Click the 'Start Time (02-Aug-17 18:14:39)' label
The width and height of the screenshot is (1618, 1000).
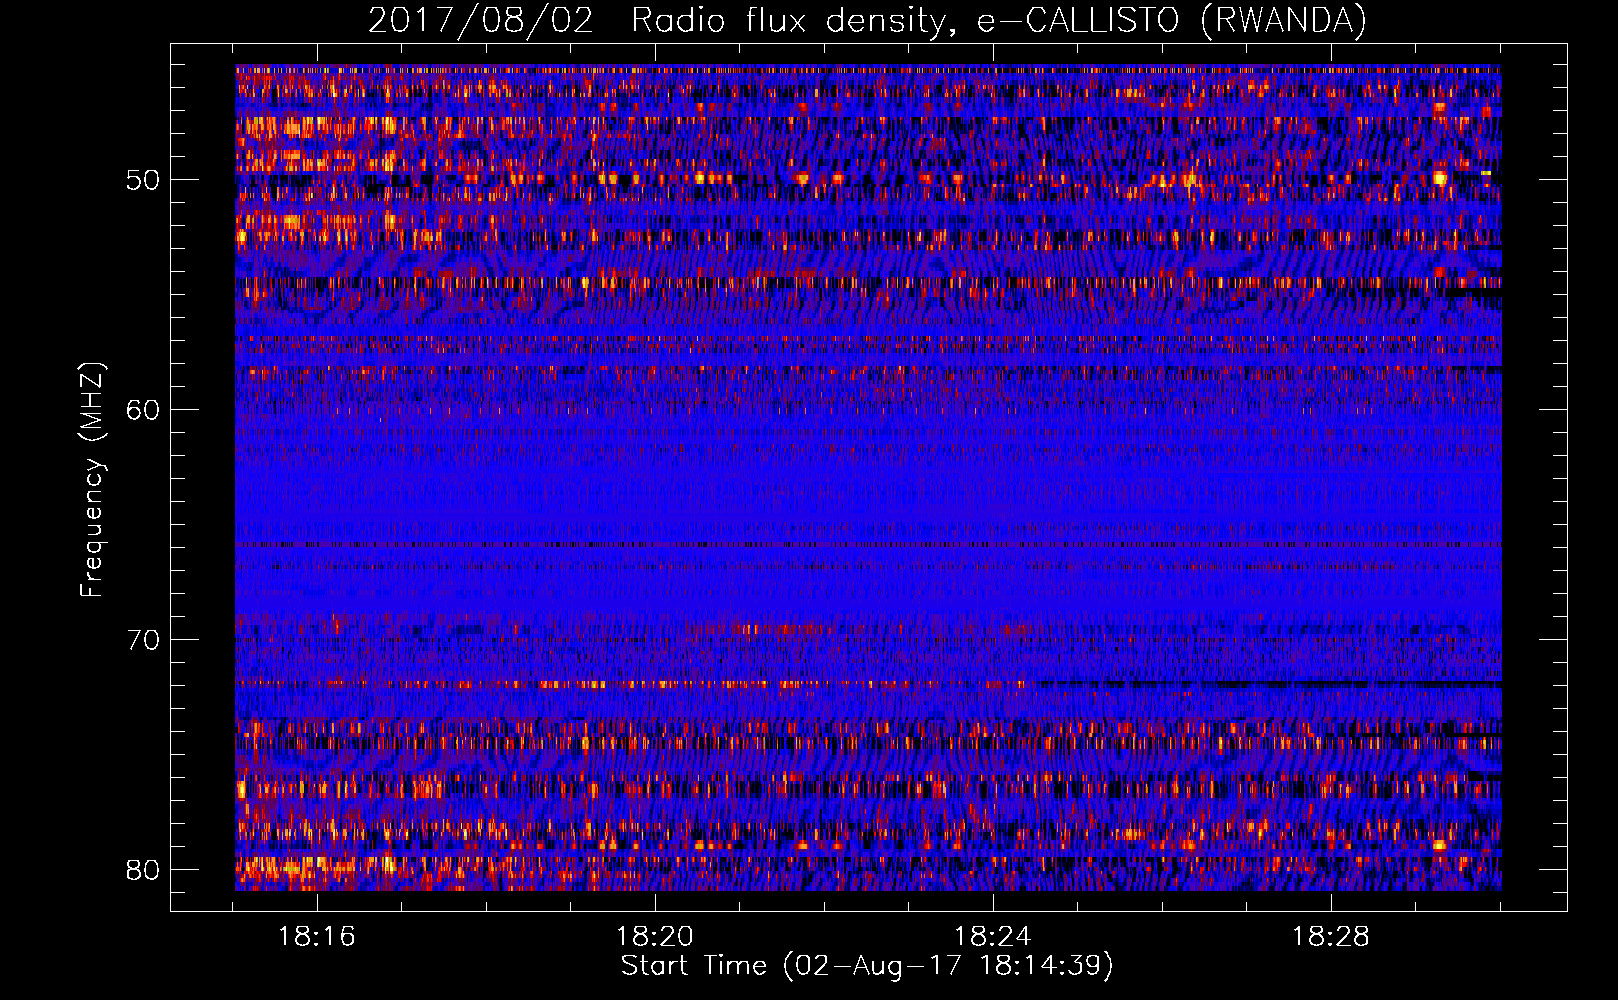(x=867, y=966)
